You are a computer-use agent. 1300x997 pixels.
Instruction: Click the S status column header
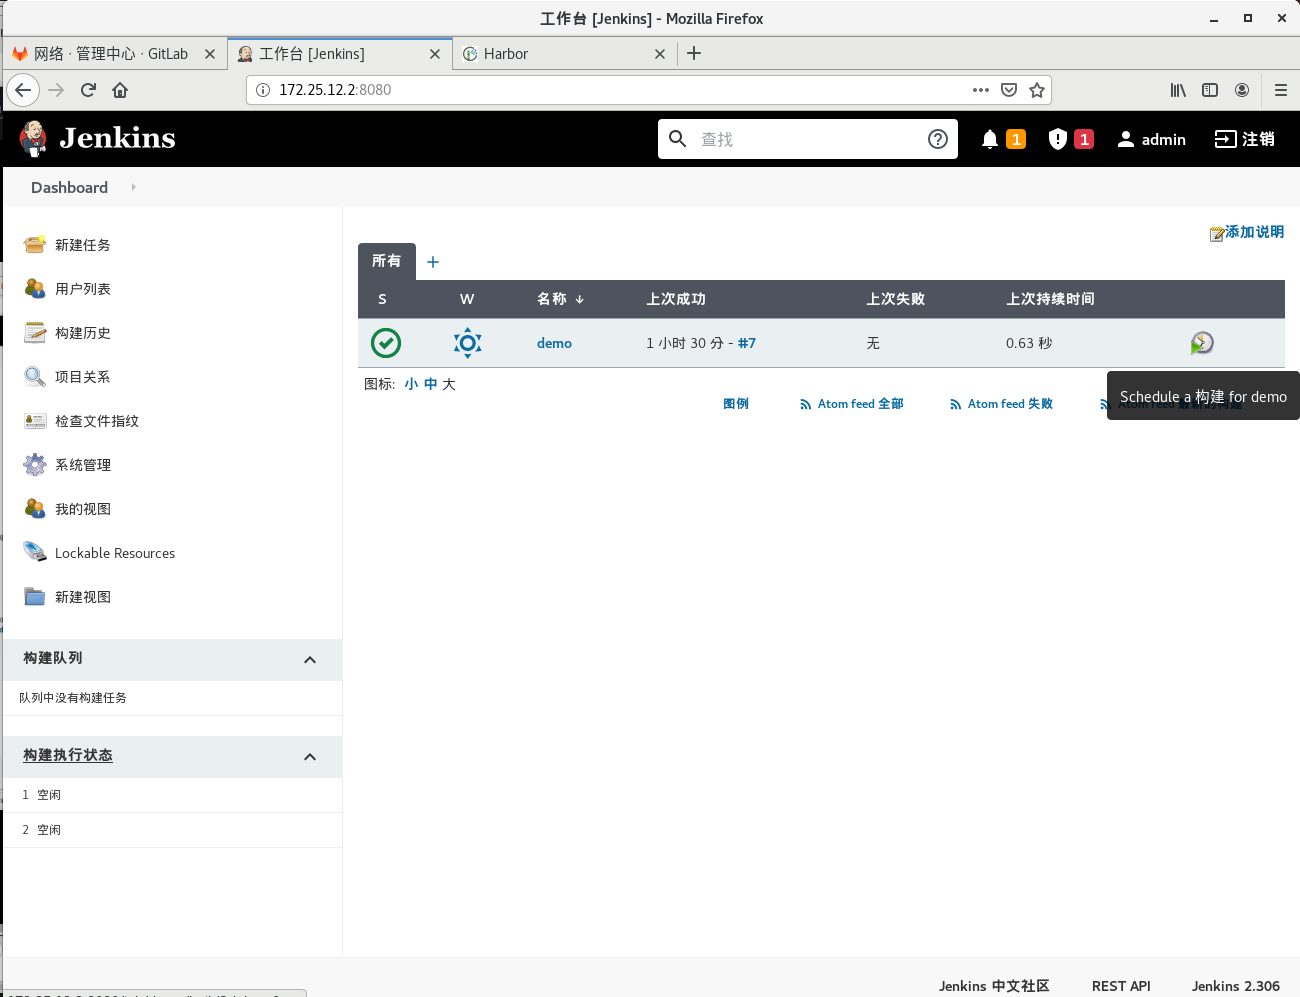(382, 299)
